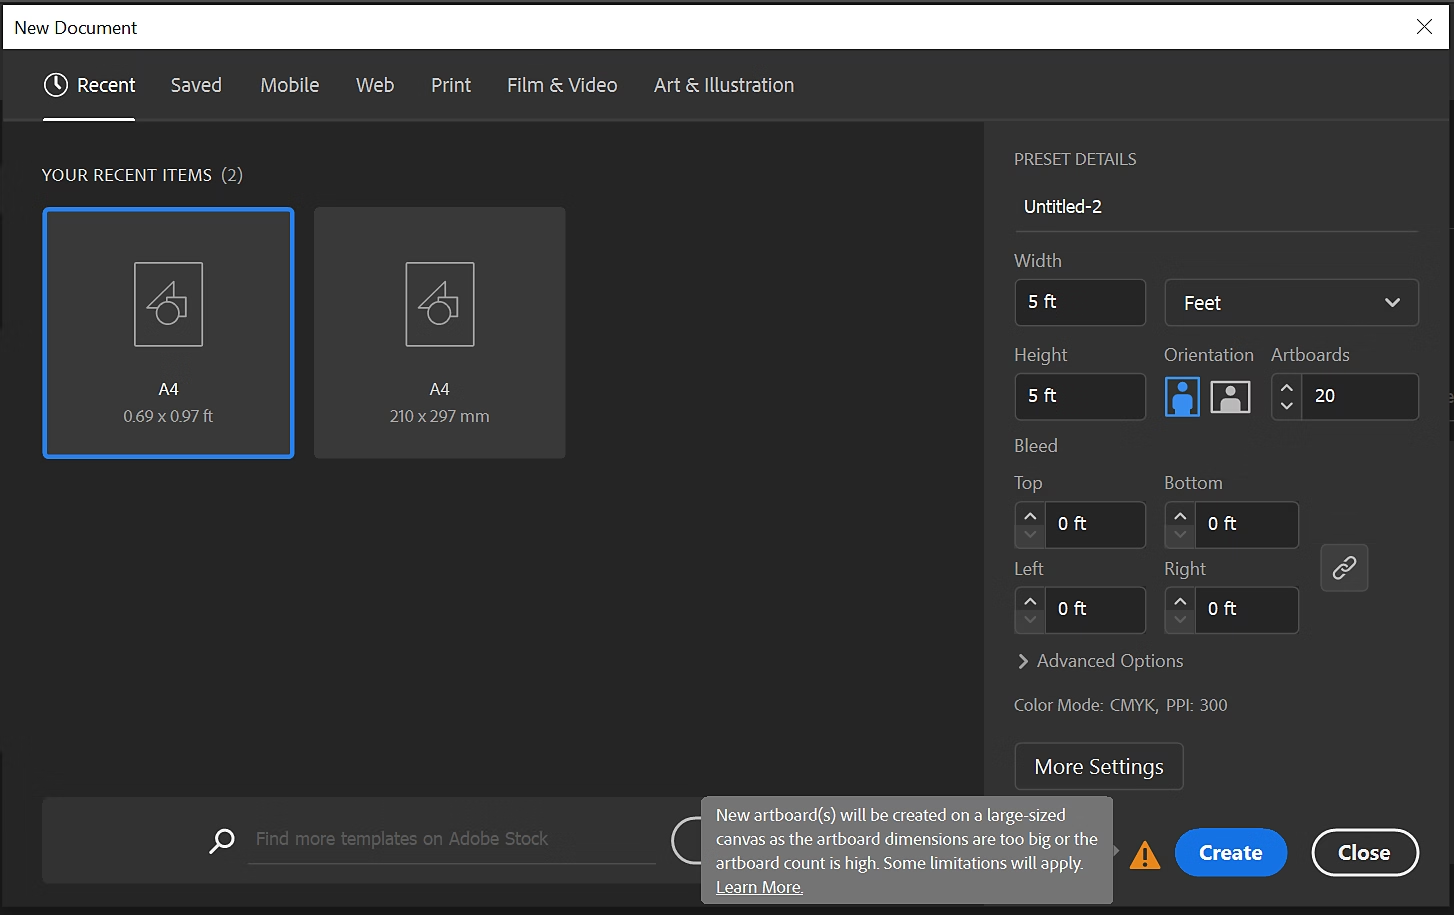This screenshot has height=915, width=1454.
Task: Expand Advanced Options section
Action: click(1099, 661)
